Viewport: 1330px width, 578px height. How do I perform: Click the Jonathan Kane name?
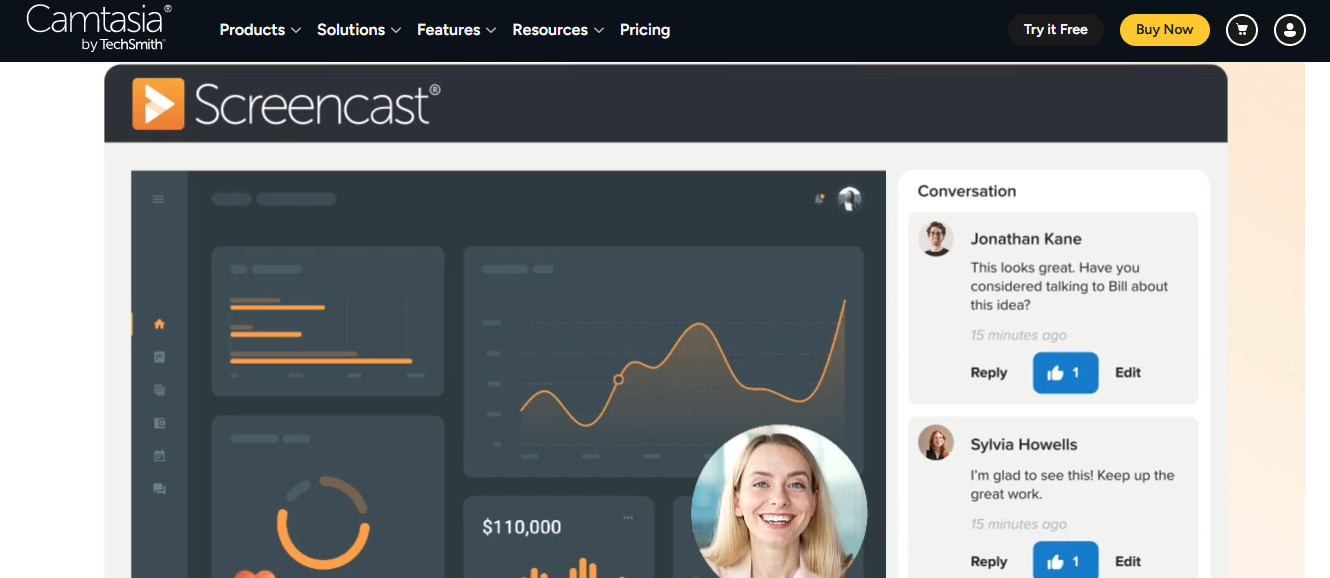tap(1026, 239)
